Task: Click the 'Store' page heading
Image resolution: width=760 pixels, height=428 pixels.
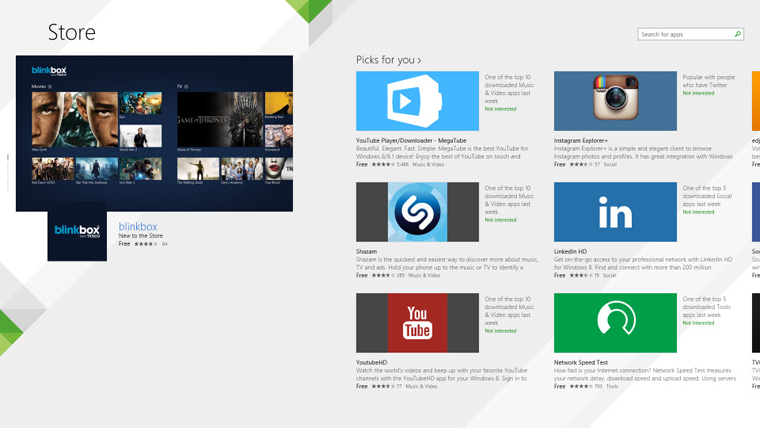Action: 72,32
